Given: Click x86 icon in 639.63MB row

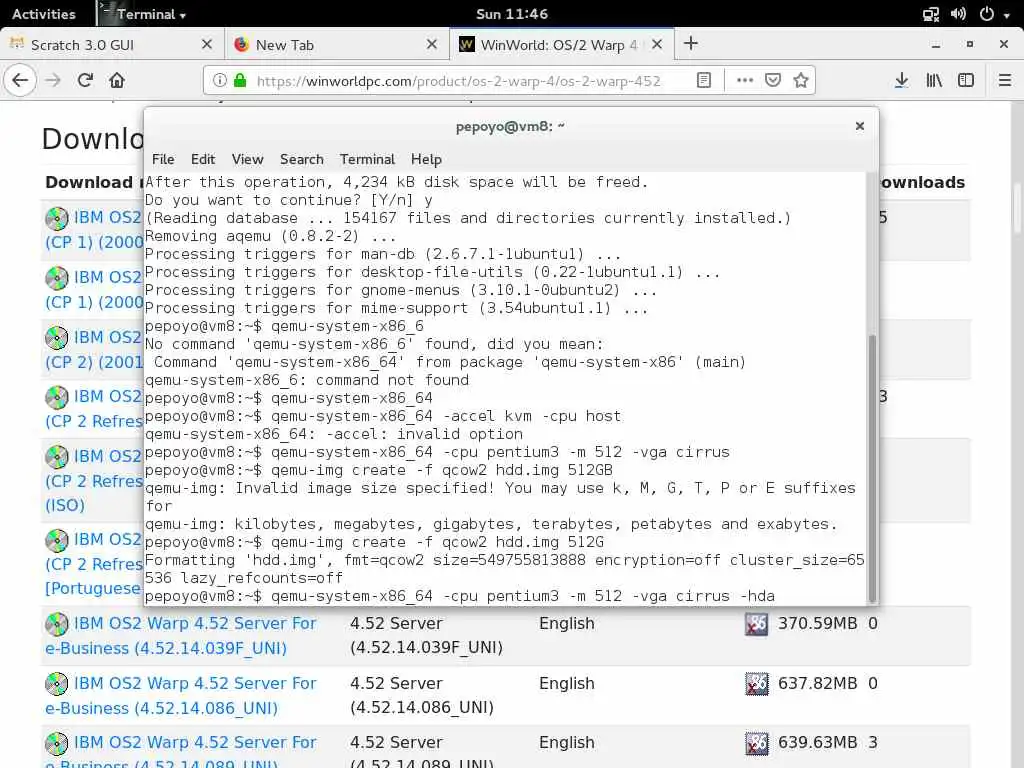Looking at the screenshot, I should coord(756,743).
